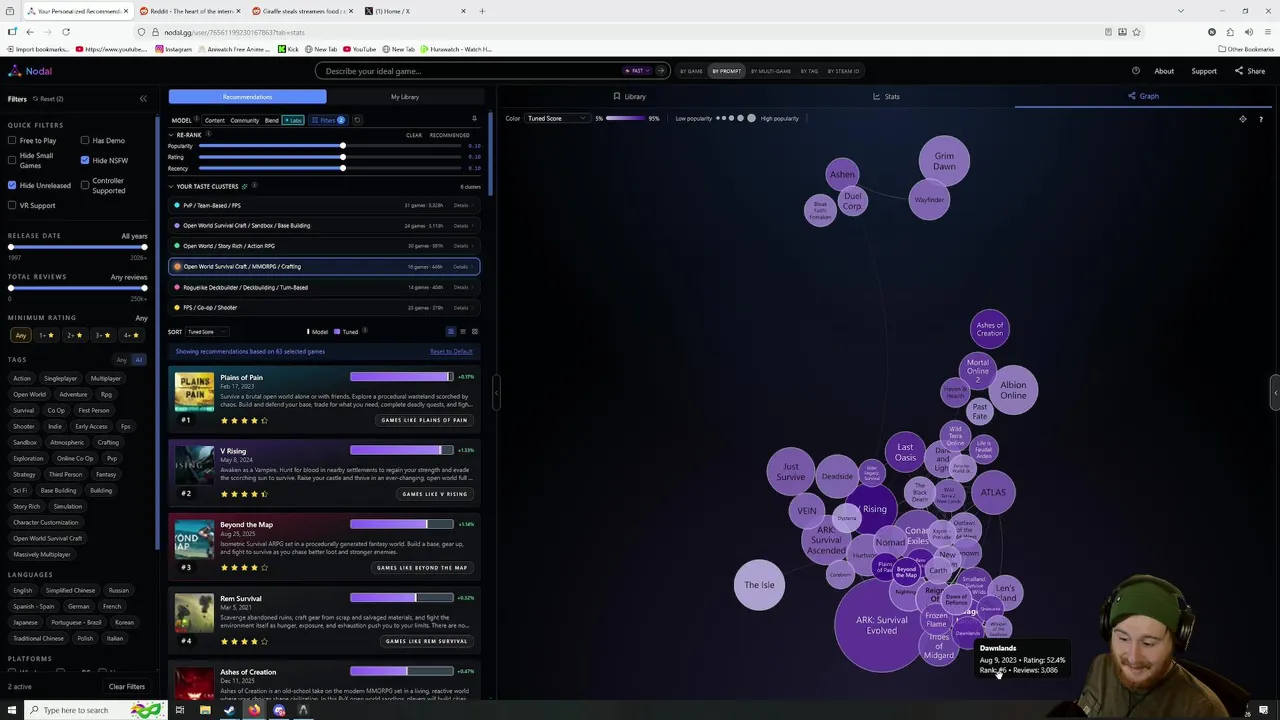This screenshot has width=1280, height=720.
Task: Collapse Your Taste Clusters section
Action: pos(171,186)
